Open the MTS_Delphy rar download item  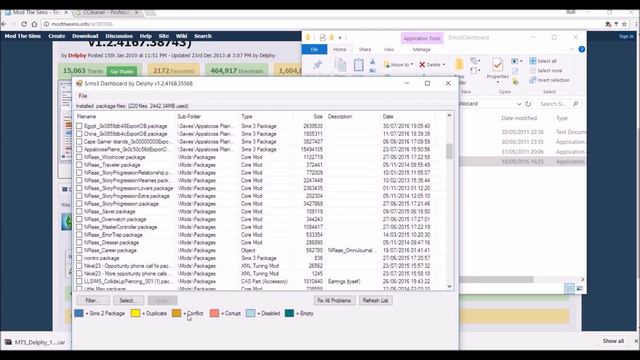point(36,342)
